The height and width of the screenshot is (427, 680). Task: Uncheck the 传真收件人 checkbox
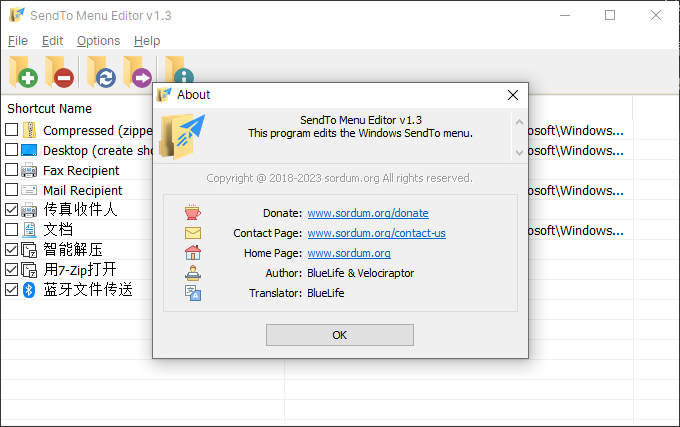[x=12, y=209]
